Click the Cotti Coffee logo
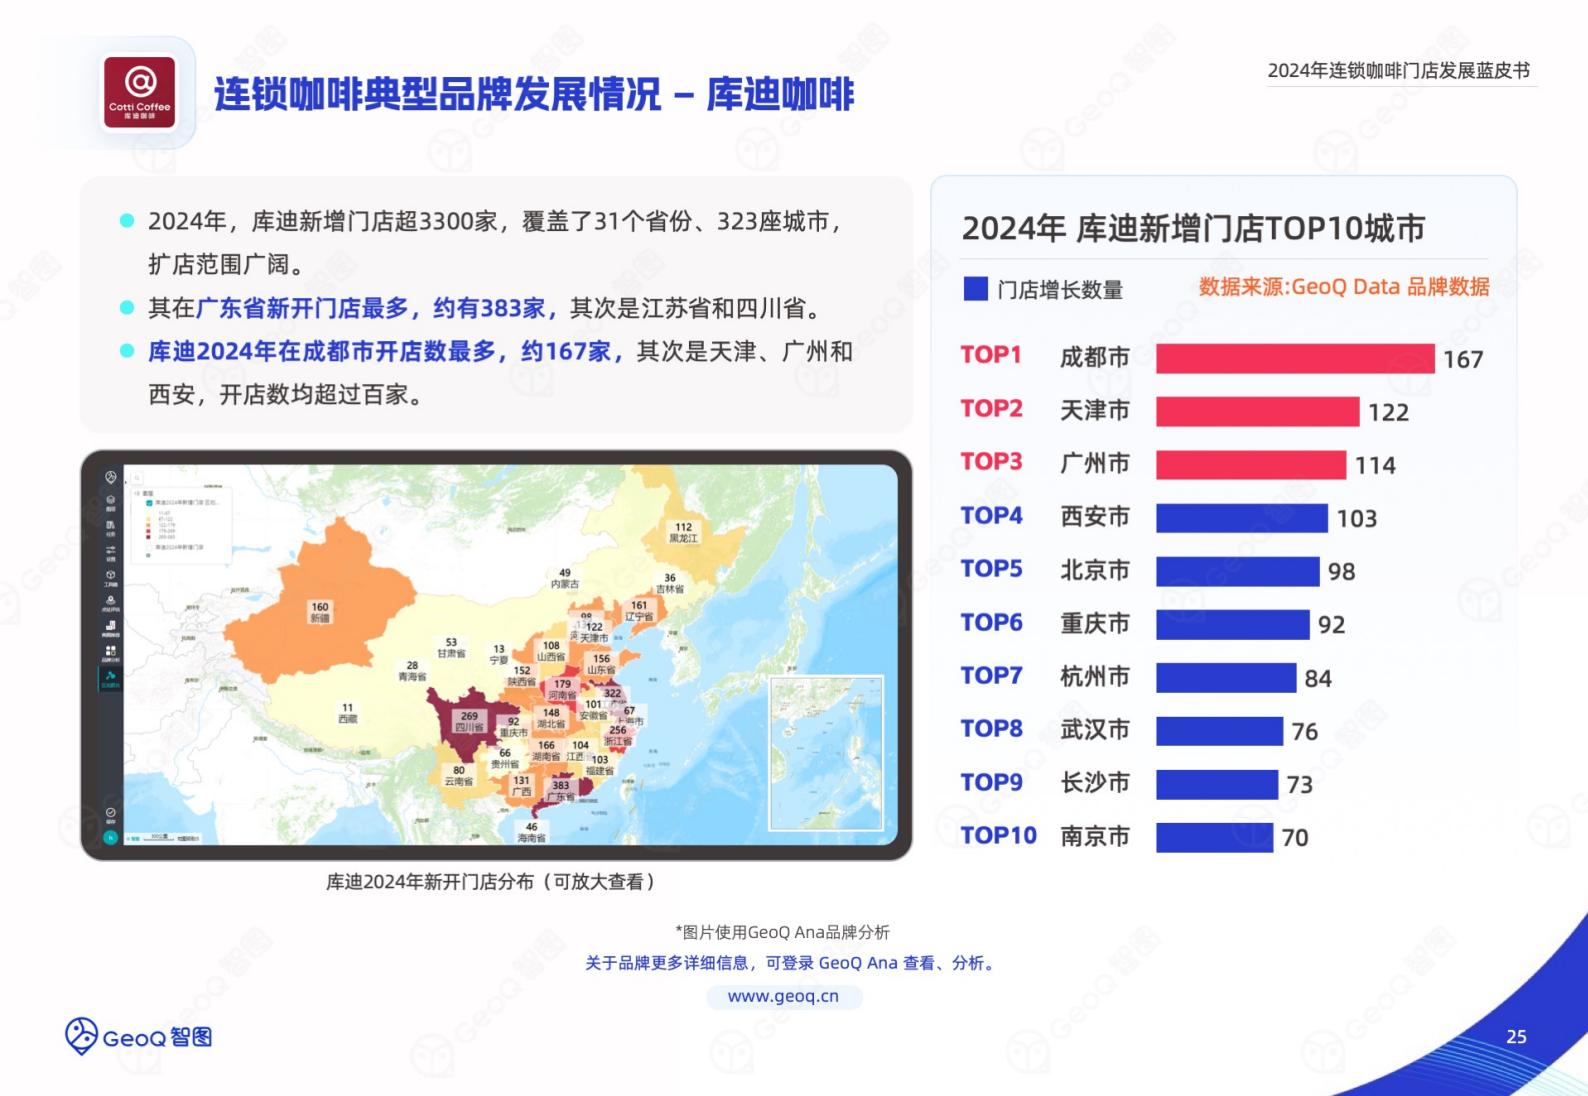Screen dimensions: 1588x1096 click(x=139, y=92)
